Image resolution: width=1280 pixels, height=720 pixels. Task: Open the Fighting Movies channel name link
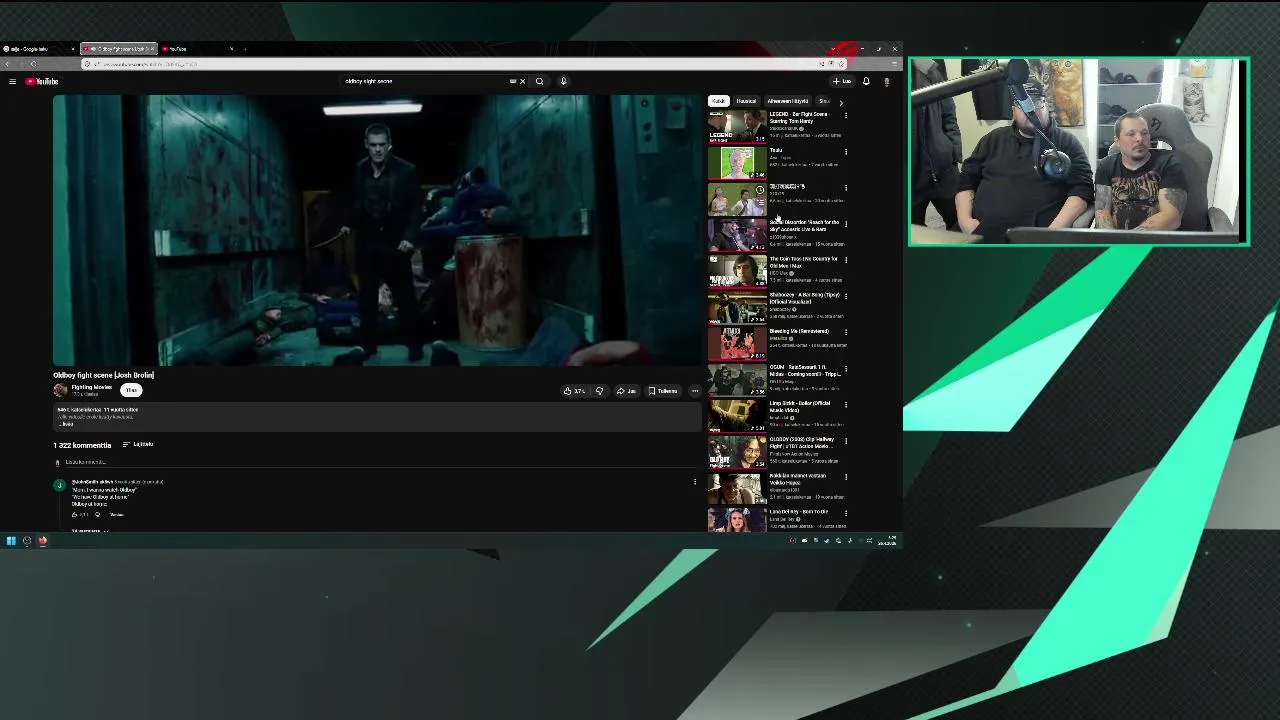click(x=92, y=387)
